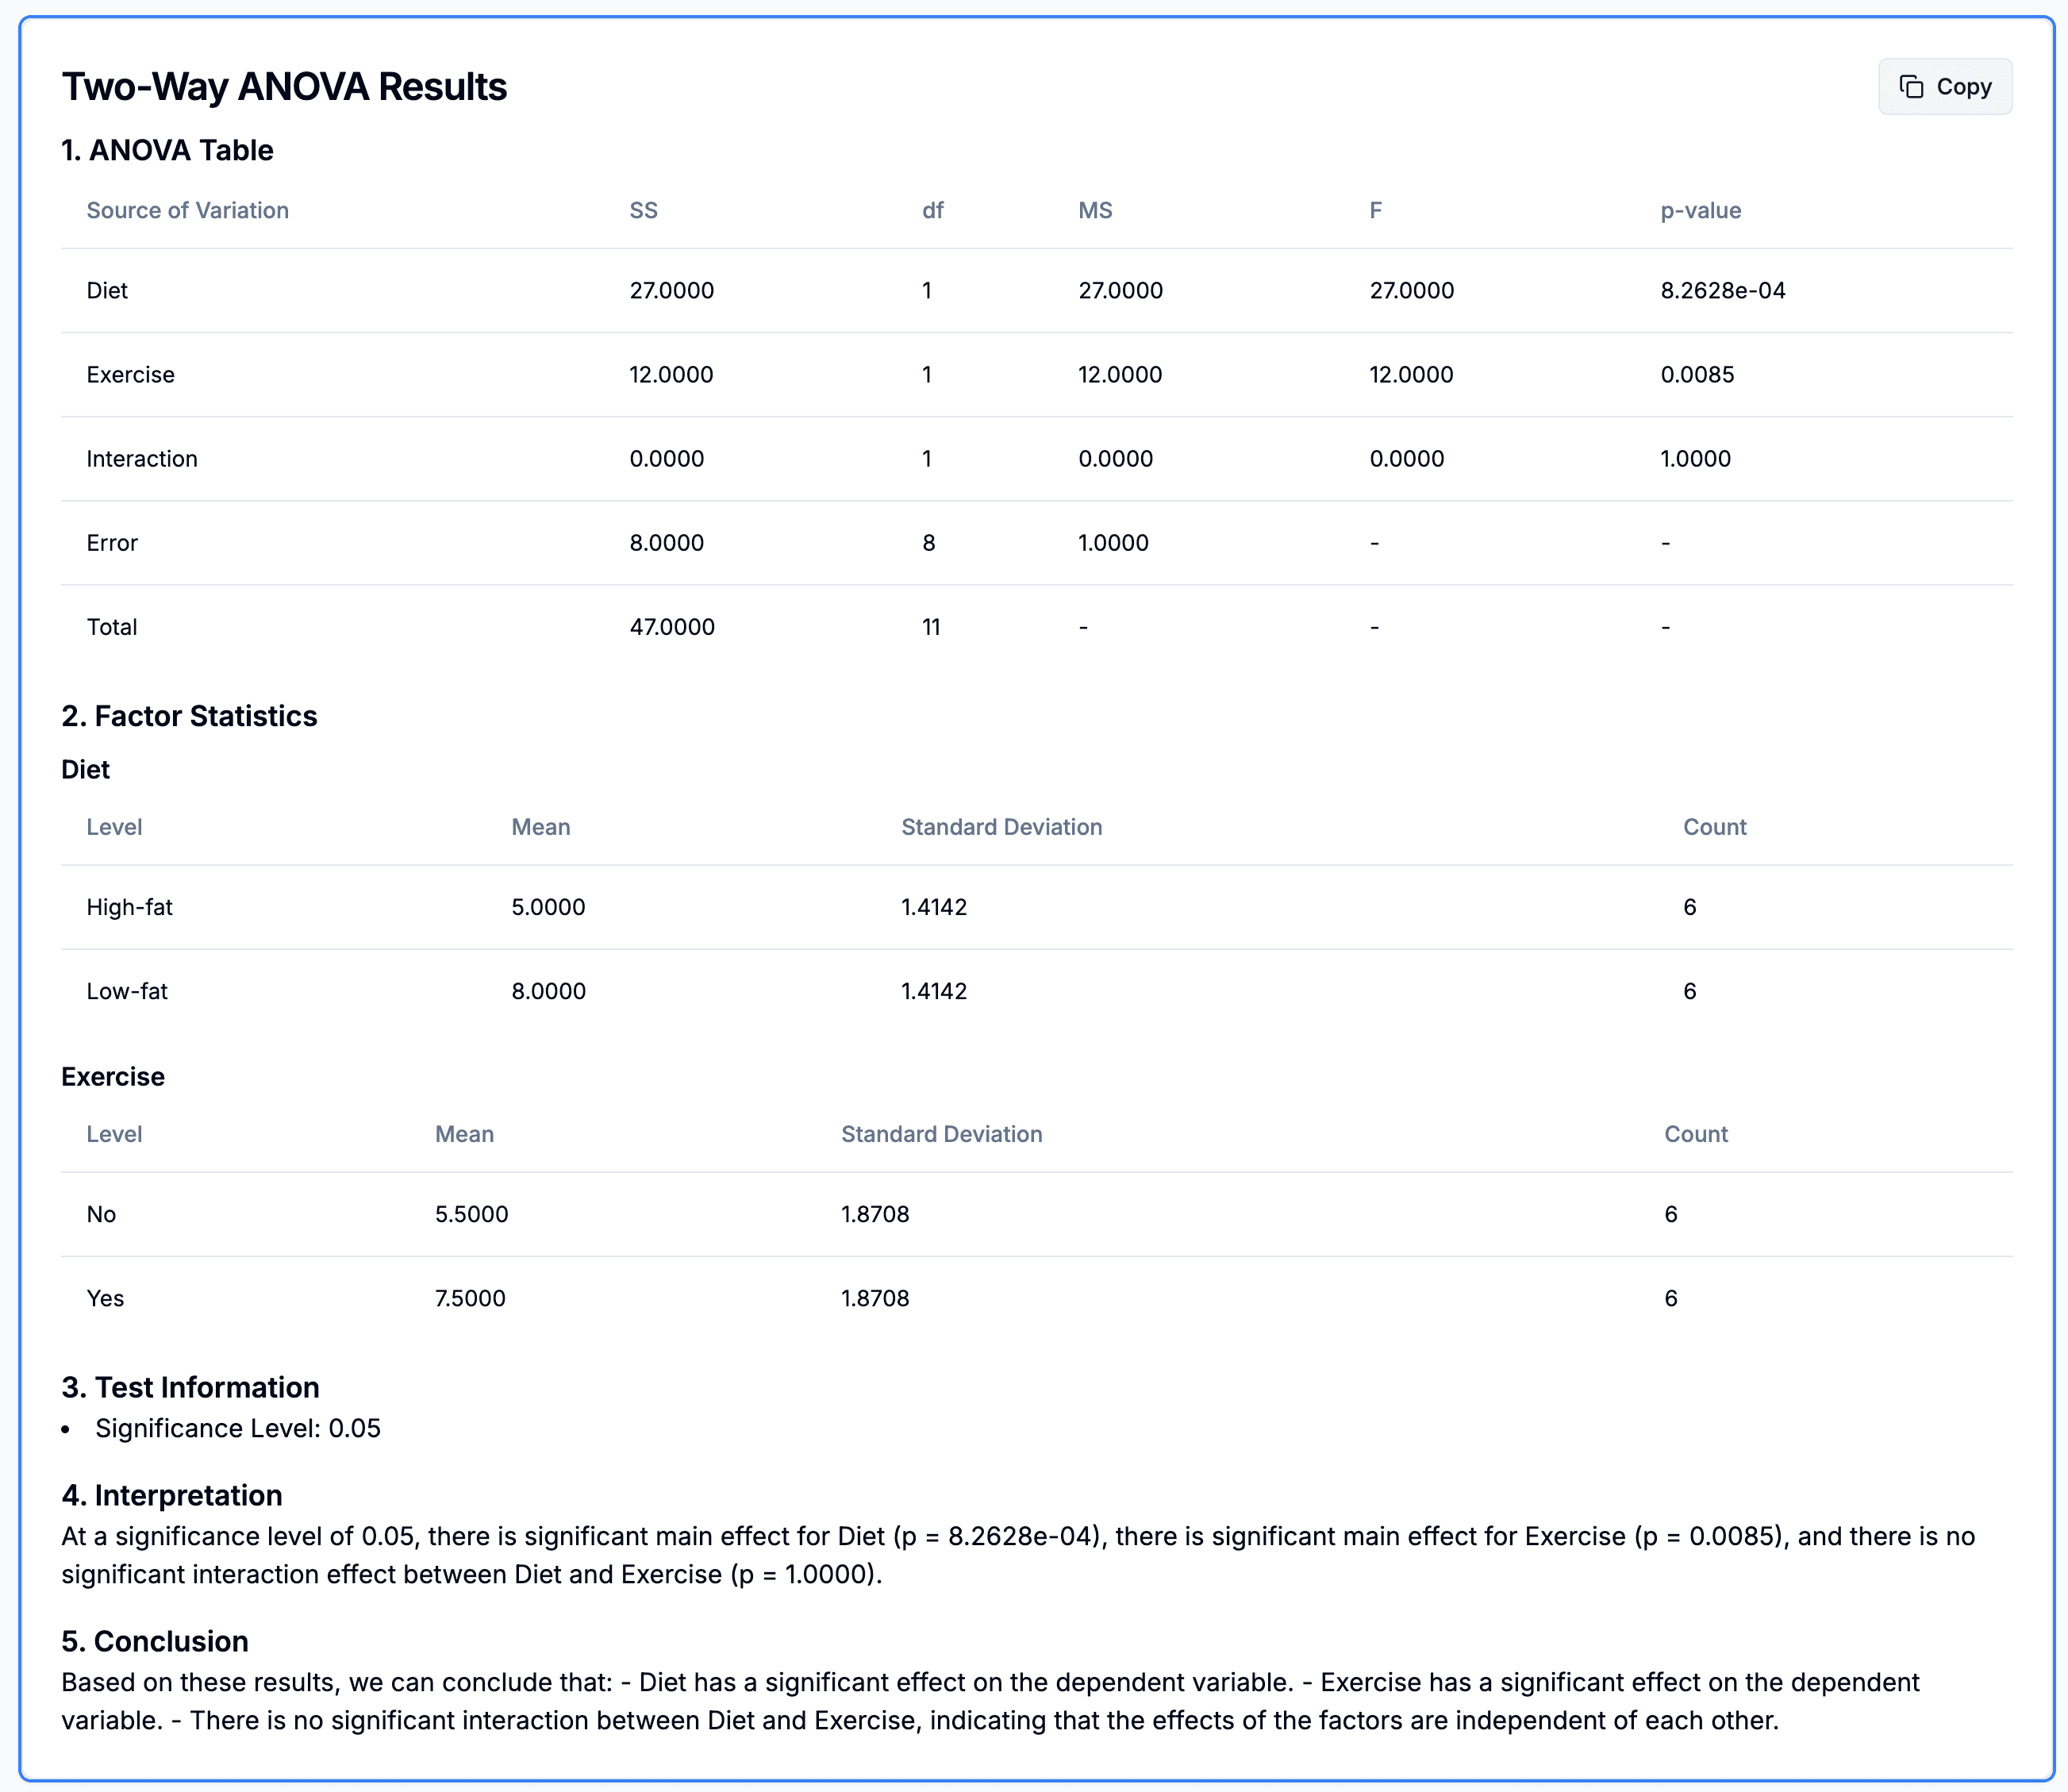Image resolution: width=2068 pixels, height=1792 pixels.
Task: Click the Total df value 11
Action: pos(931,626)
